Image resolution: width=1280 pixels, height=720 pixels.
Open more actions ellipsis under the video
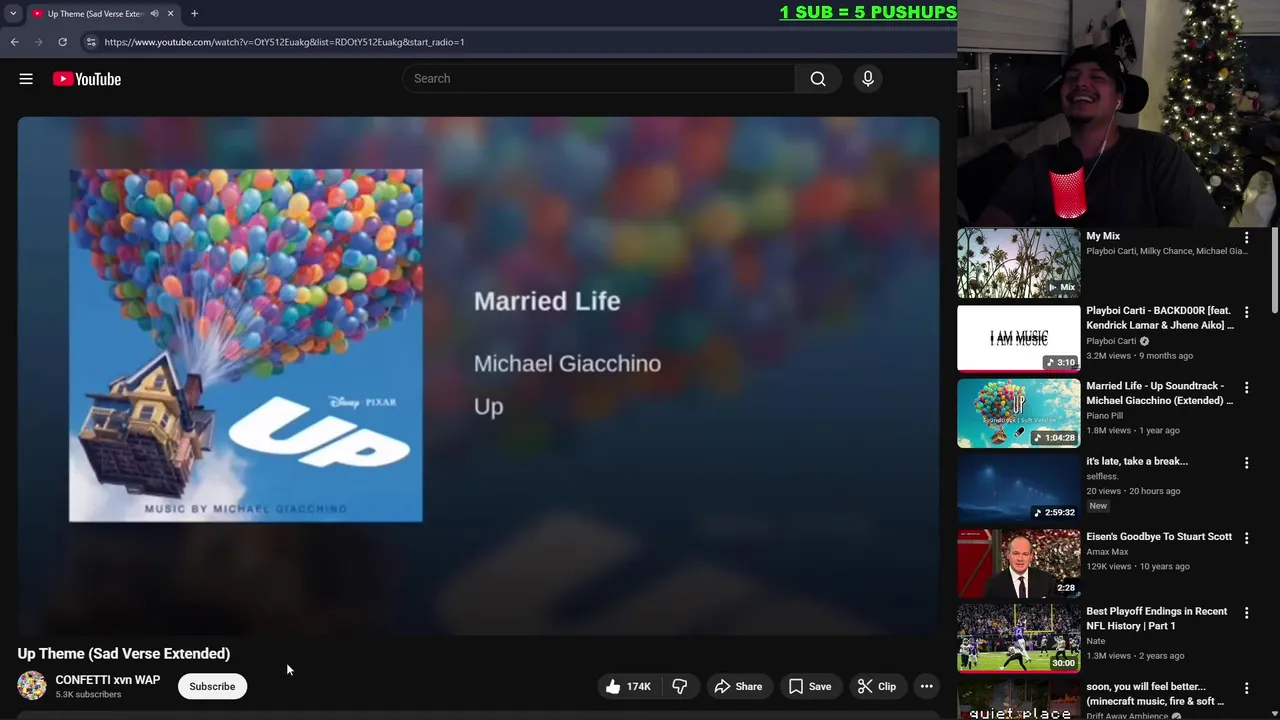[x=927, y=686]
